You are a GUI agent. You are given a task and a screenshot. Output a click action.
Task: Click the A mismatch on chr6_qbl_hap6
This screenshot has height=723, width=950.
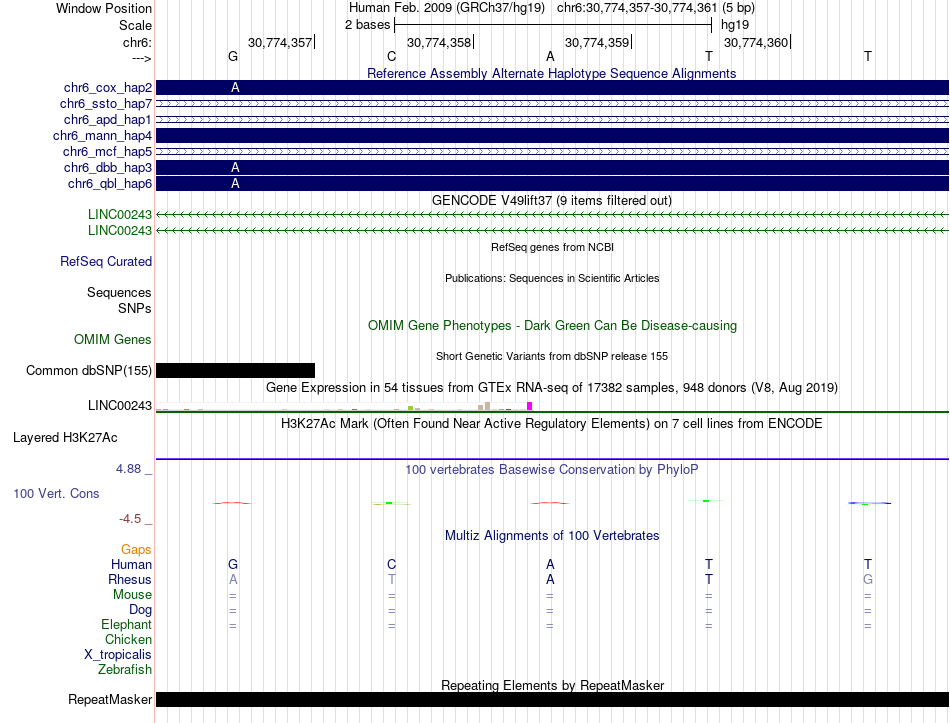point(235,184)
